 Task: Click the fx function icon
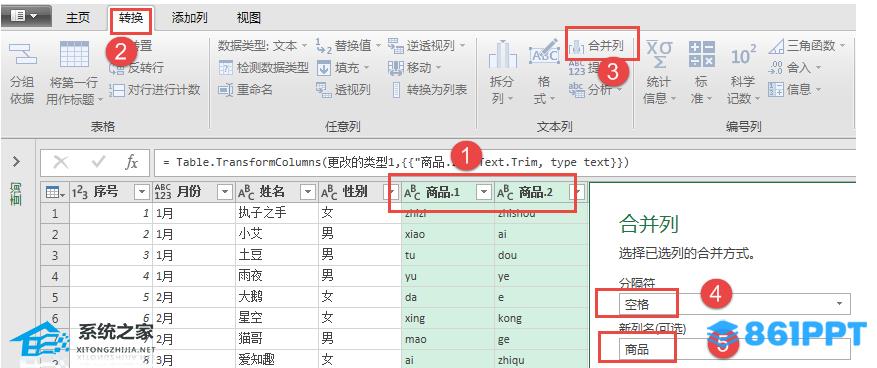[x=131, y=163]
